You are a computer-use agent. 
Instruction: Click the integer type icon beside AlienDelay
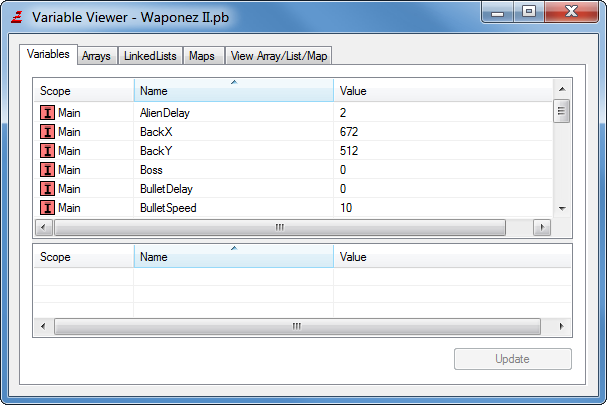pos(47,113)
